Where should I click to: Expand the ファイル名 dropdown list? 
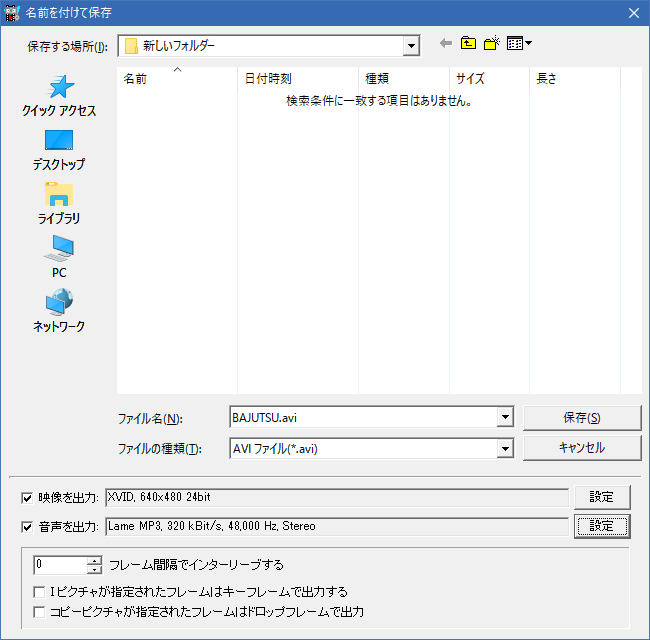coord(505,418)
